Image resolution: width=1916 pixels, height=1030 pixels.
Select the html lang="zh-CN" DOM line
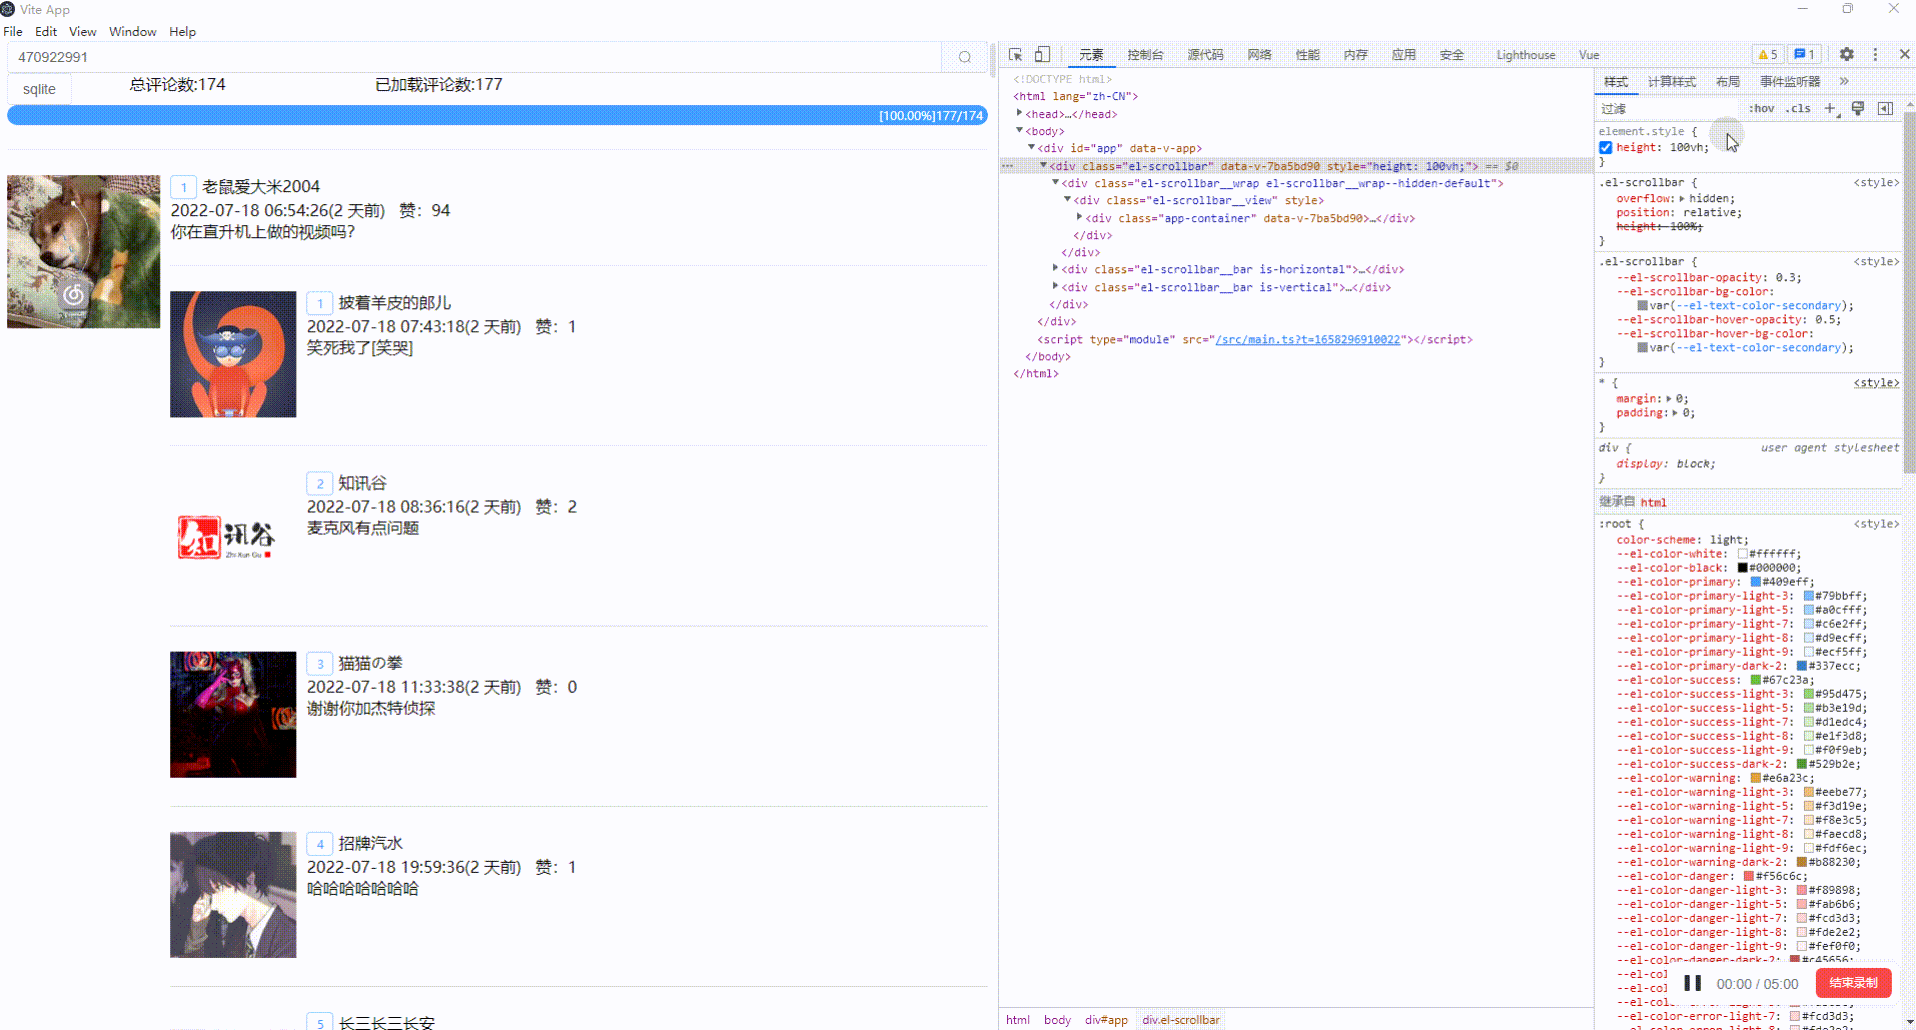click(x=1075, y=96)
